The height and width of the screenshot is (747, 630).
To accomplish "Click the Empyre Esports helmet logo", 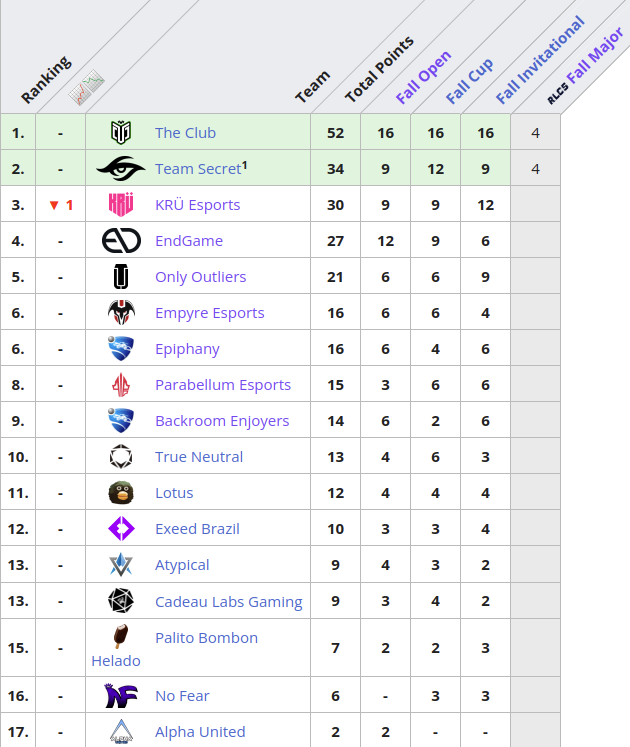I will coord(121,313).
